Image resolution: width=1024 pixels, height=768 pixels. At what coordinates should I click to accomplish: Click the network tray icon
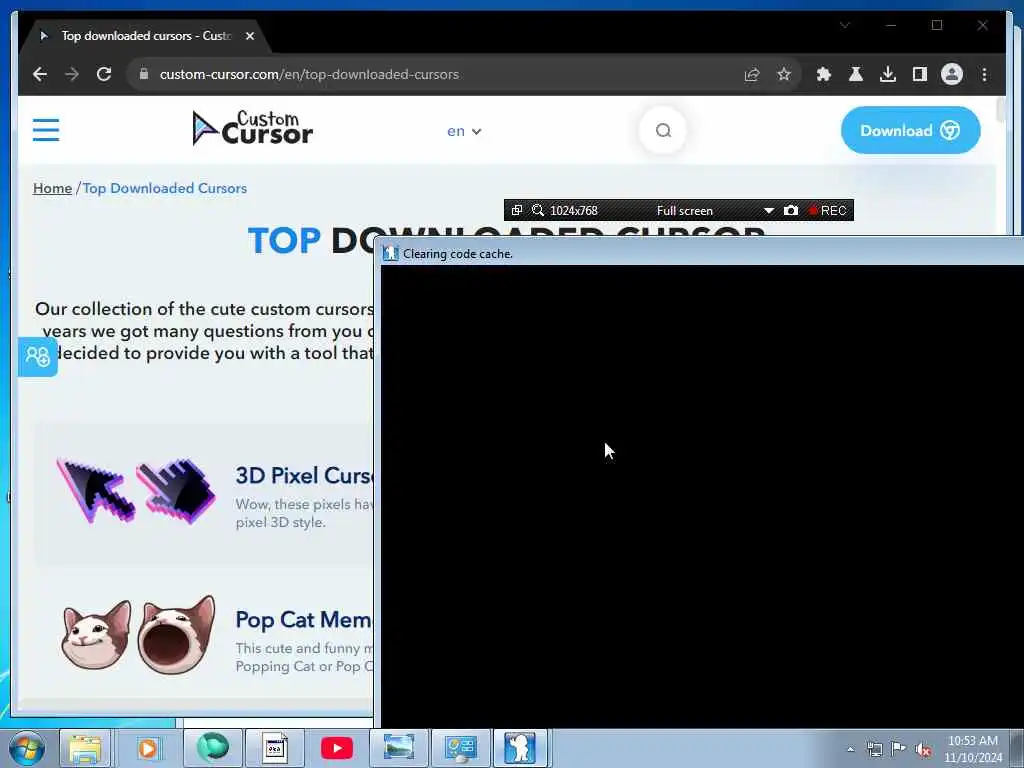point(874,750)
